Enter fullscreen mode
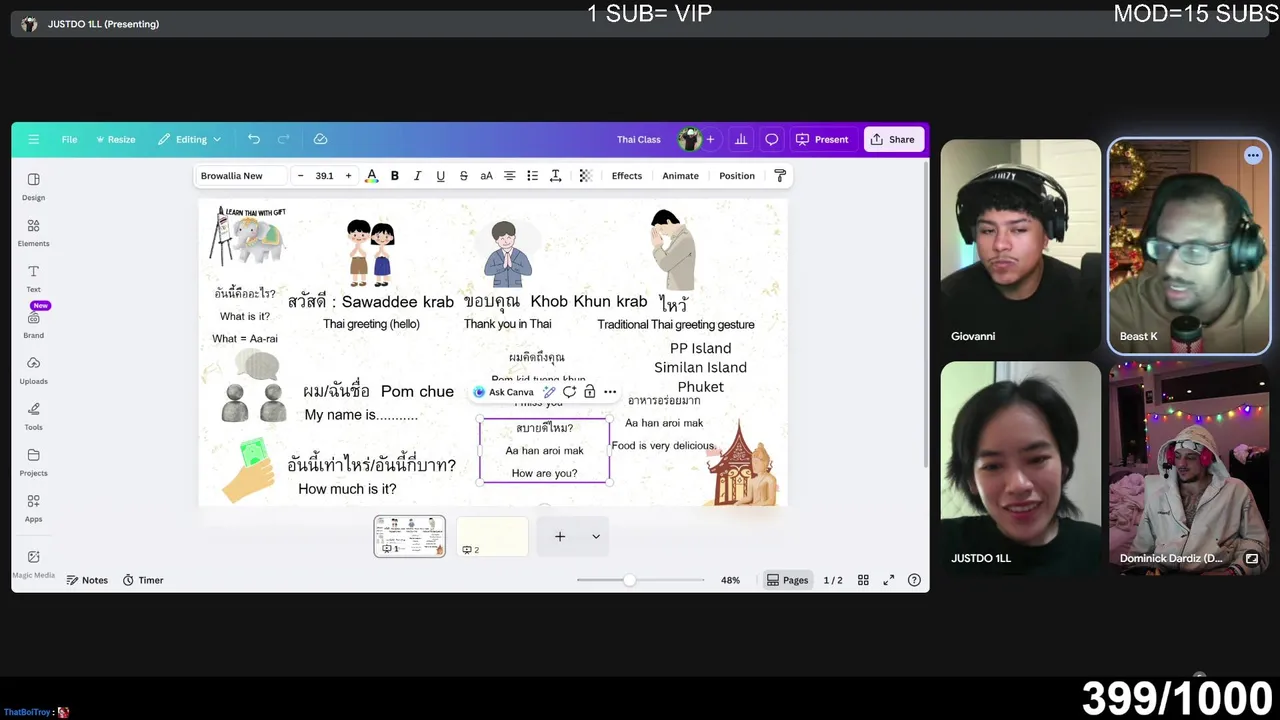The image size is (1280, 720). pyautogui.click(x=888, y=580)
